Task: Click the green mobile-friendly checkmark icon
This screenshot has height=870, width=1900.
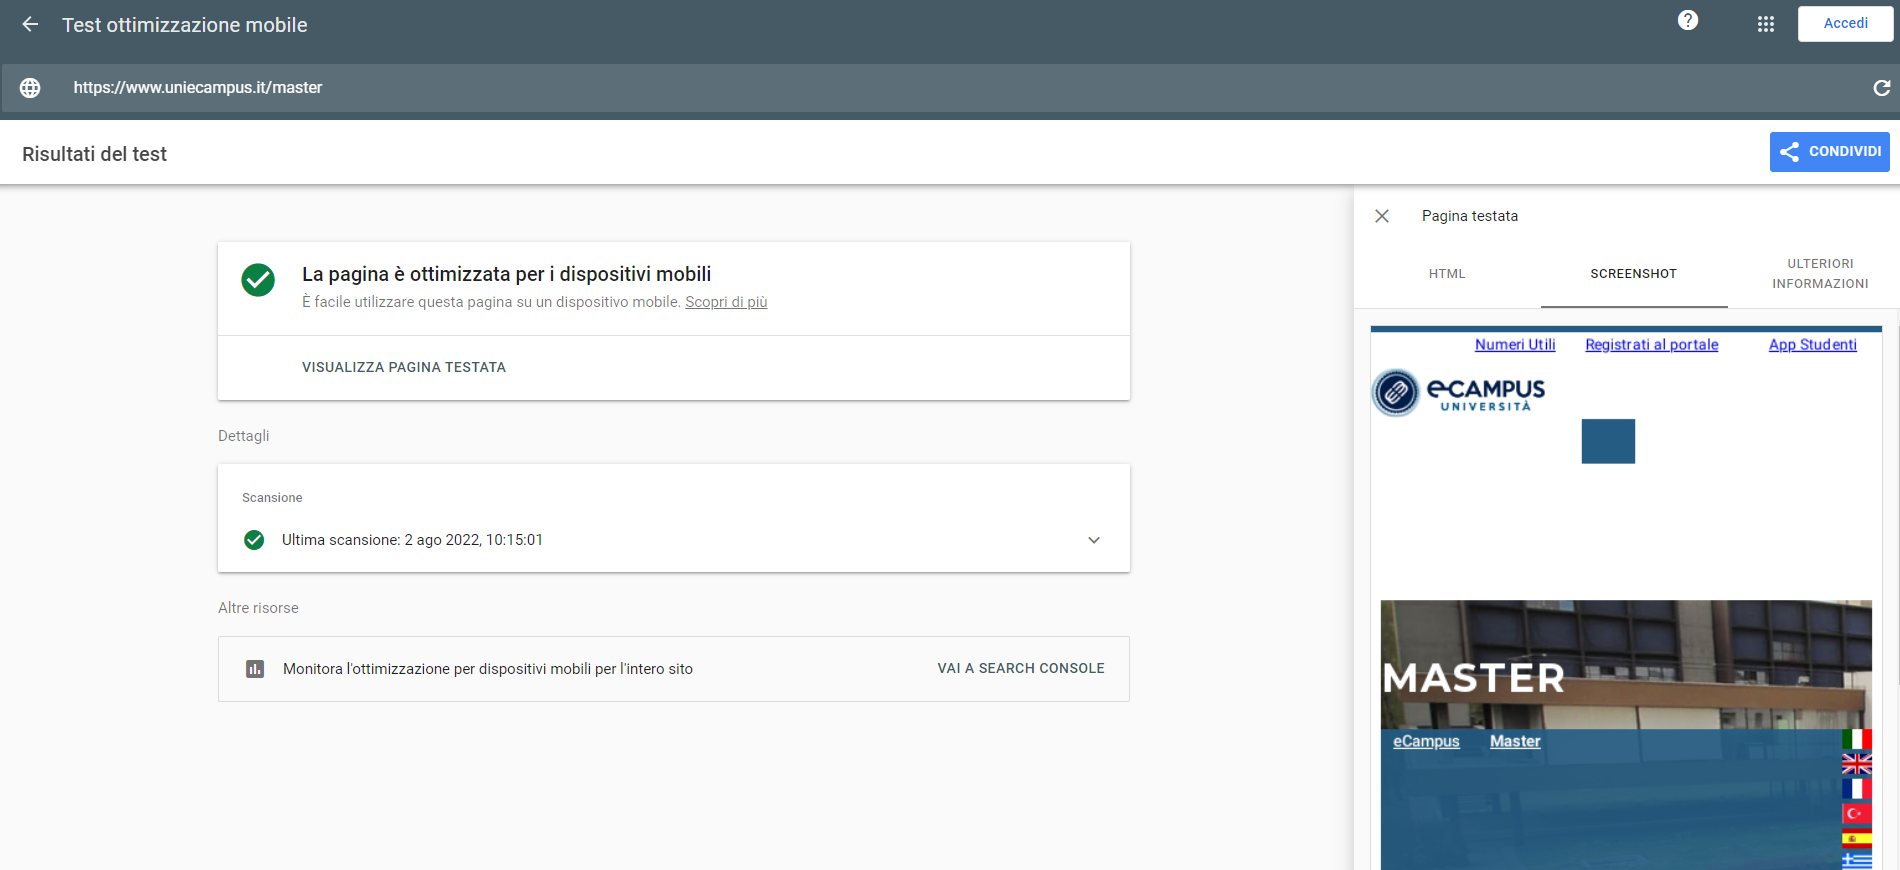Action: 258,280
